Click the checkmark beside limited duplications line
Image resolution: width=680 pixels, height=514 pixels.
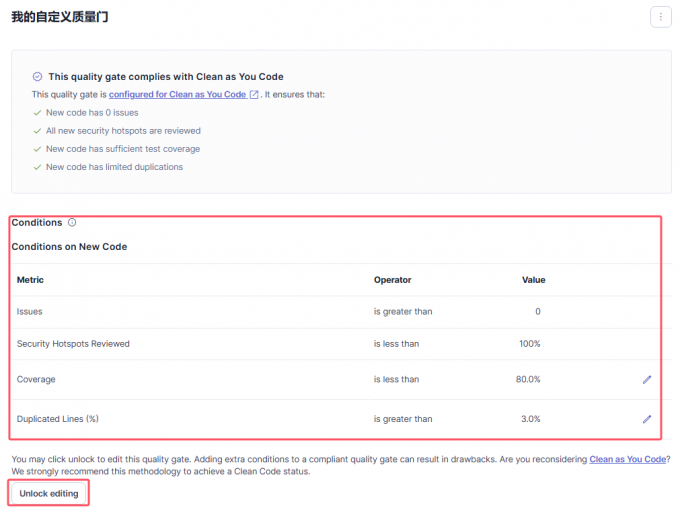click(37, 167)
